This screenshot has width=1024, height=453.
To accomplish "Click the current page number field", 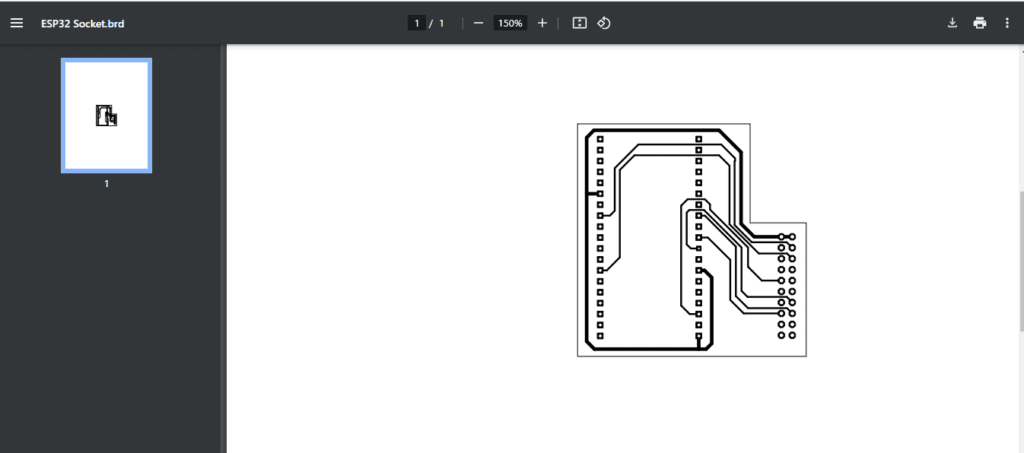I will pyautogui.click(x=416, y=23).
